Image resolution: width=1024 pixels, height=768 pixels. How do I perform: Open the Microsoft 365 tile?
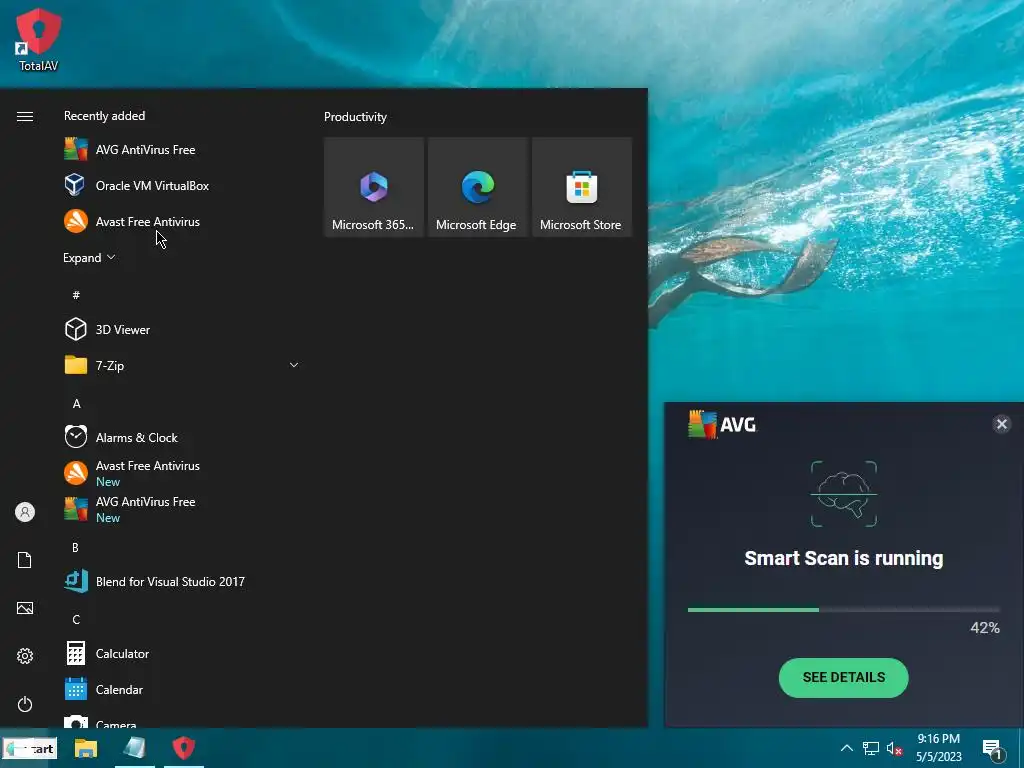374,187
